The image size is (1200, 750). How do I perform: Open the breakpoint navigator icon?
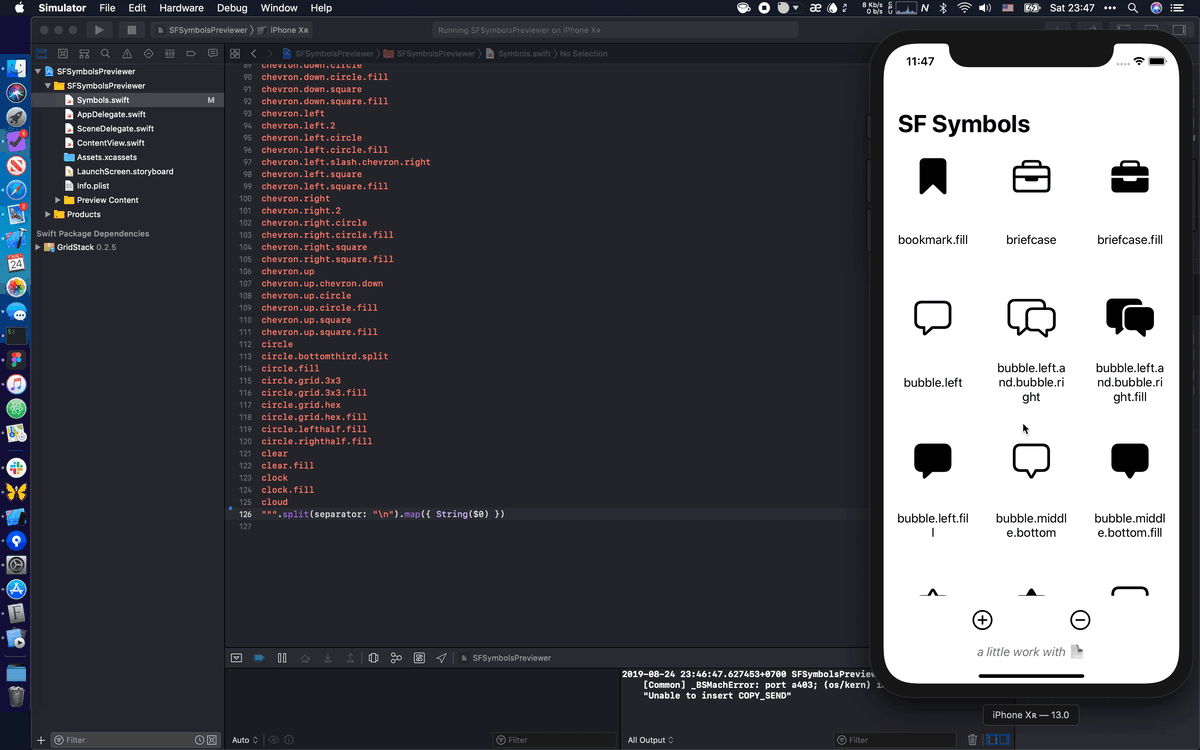click(x=191, y=53)
